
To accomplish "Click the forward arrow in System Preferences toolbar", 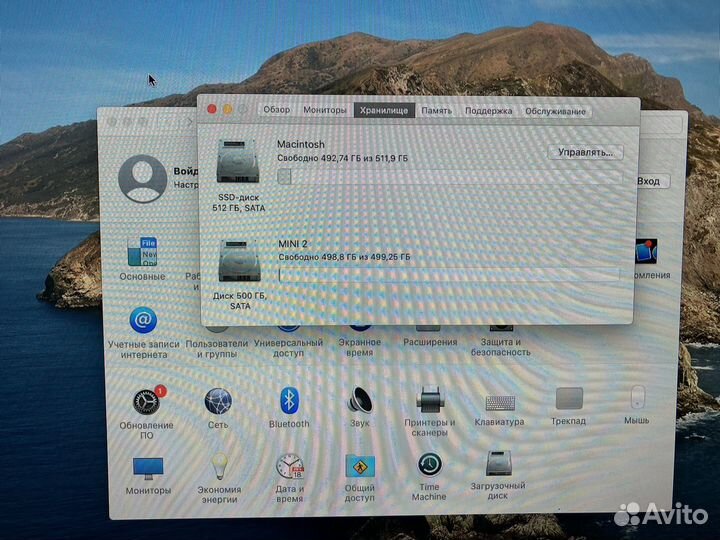I will pos(190,122).
